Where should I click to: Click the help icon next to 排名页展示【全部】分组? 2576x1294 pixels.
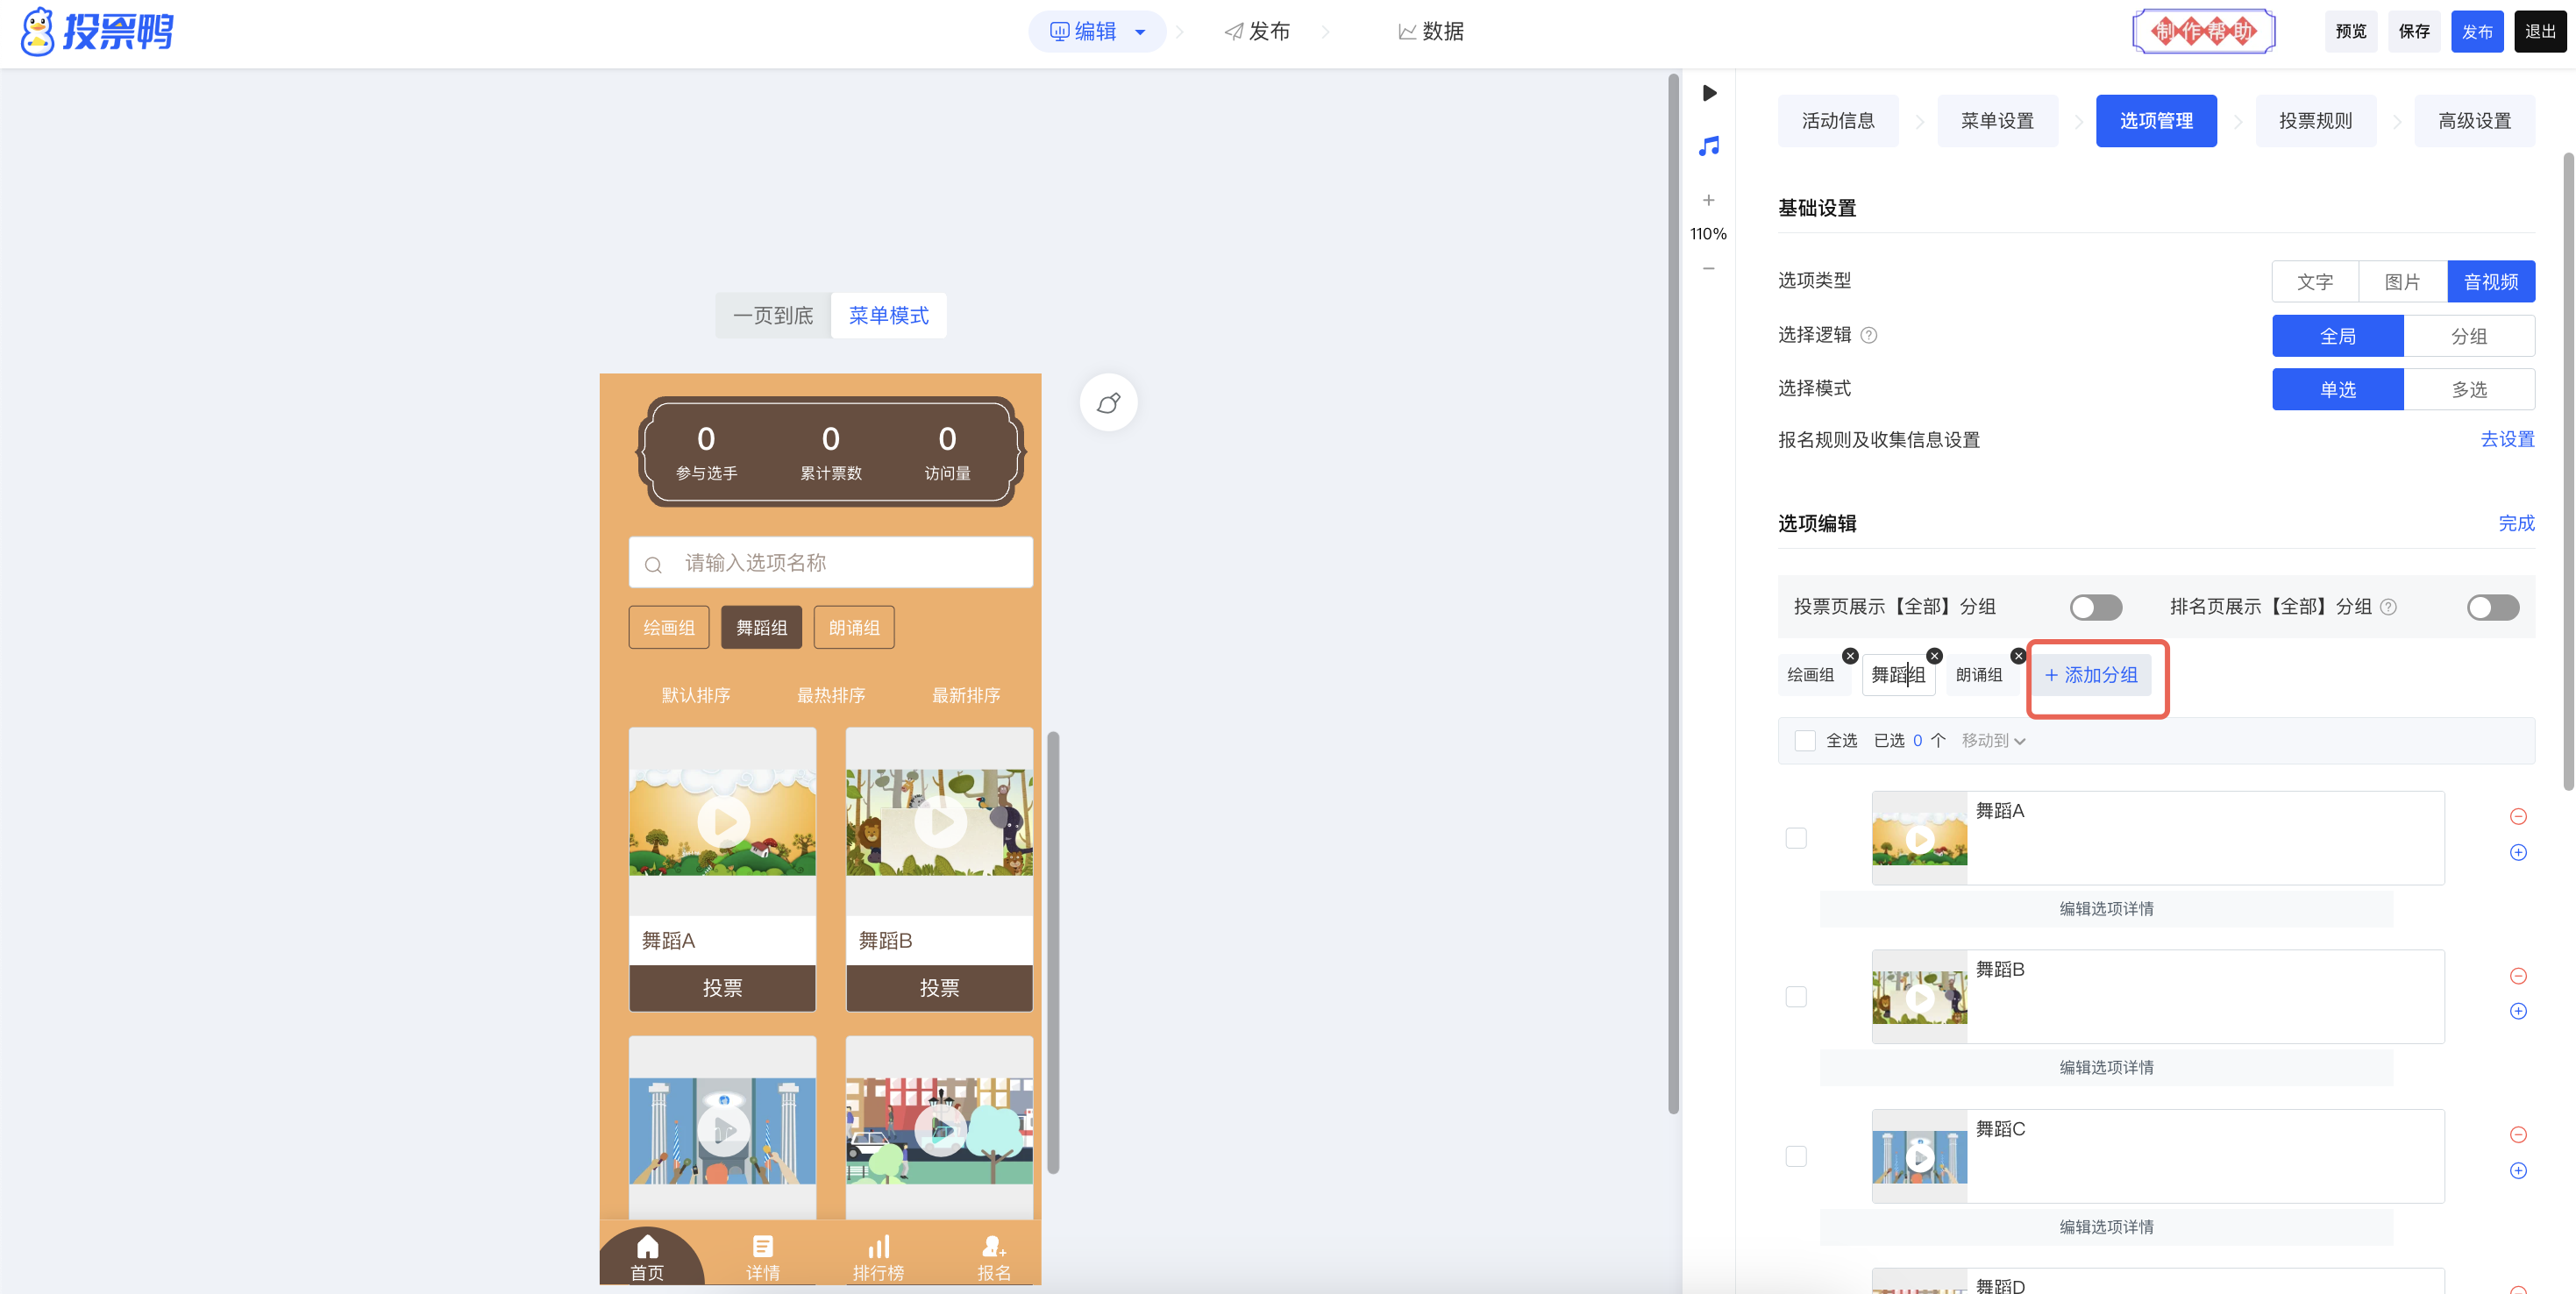click(2388, 607)
